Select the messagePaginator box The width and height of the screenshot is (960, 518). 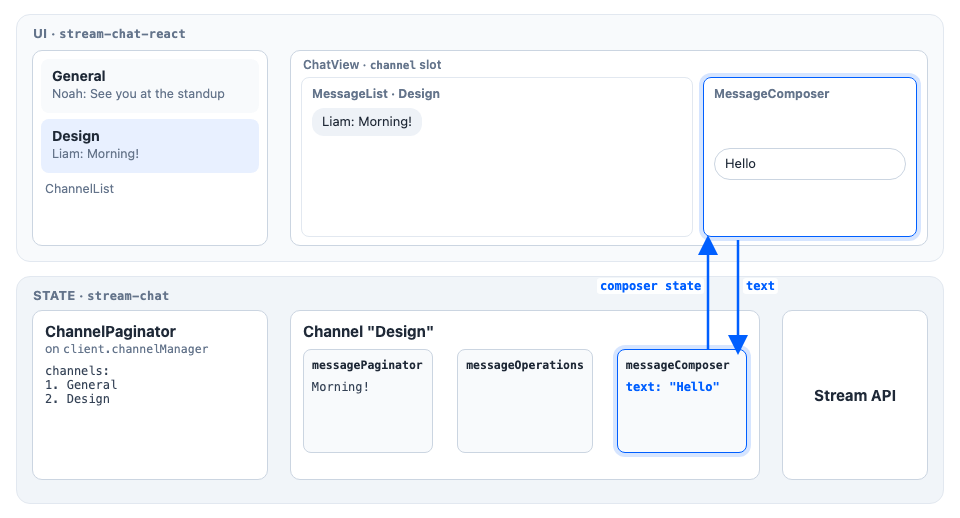click(x=368, y=401)
